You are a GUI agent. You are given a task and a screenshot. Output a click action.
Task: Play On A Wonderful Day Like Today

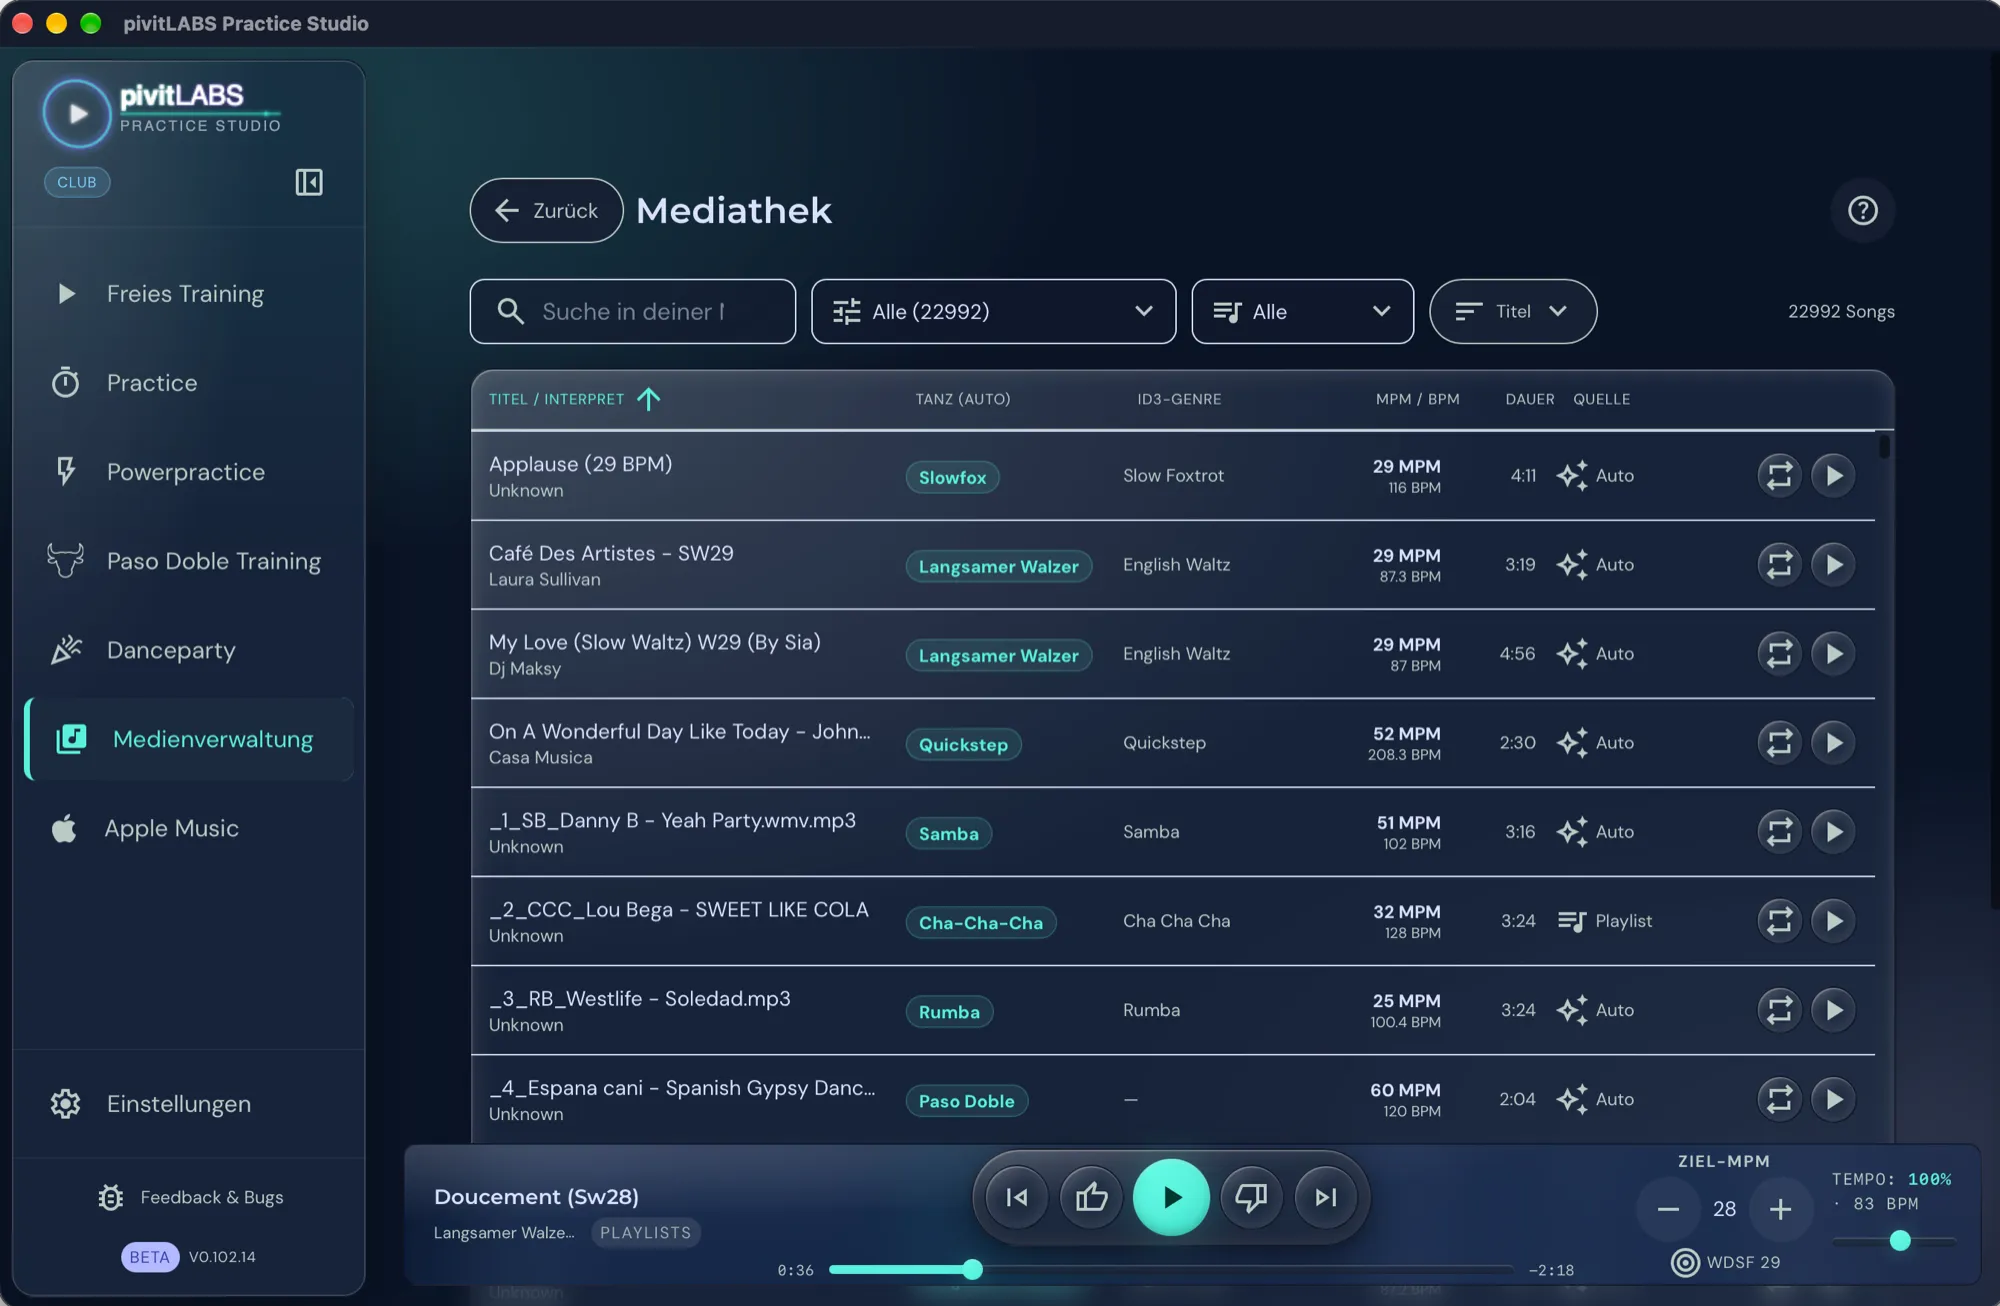tap(1833, 742)
